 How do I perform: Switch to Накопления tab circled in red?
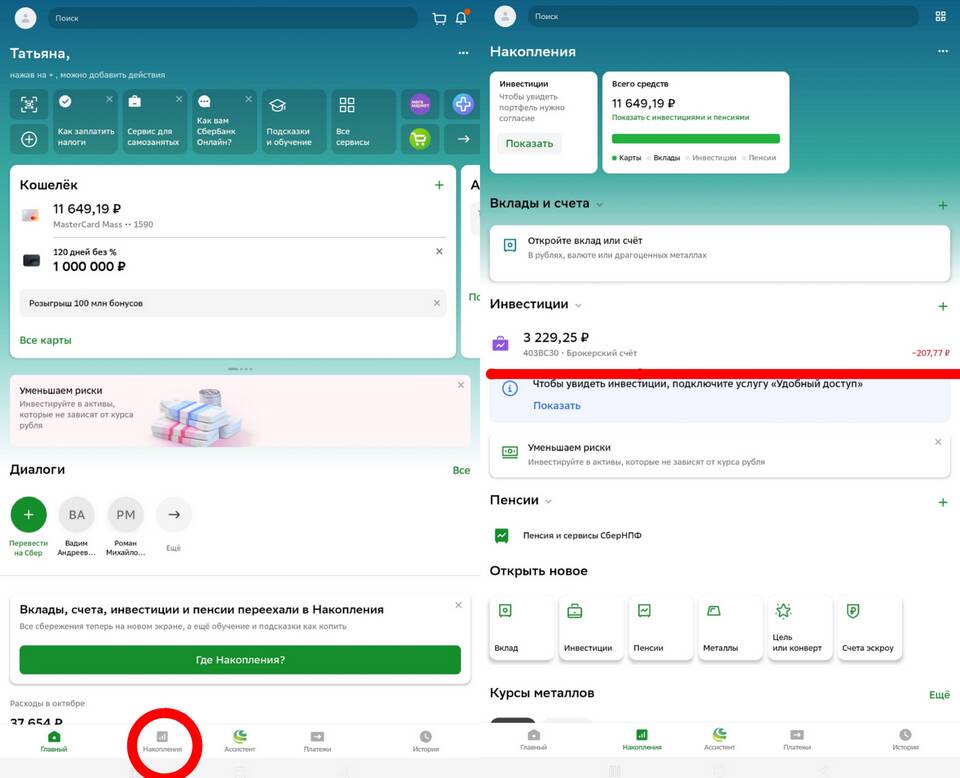(162, 741)
